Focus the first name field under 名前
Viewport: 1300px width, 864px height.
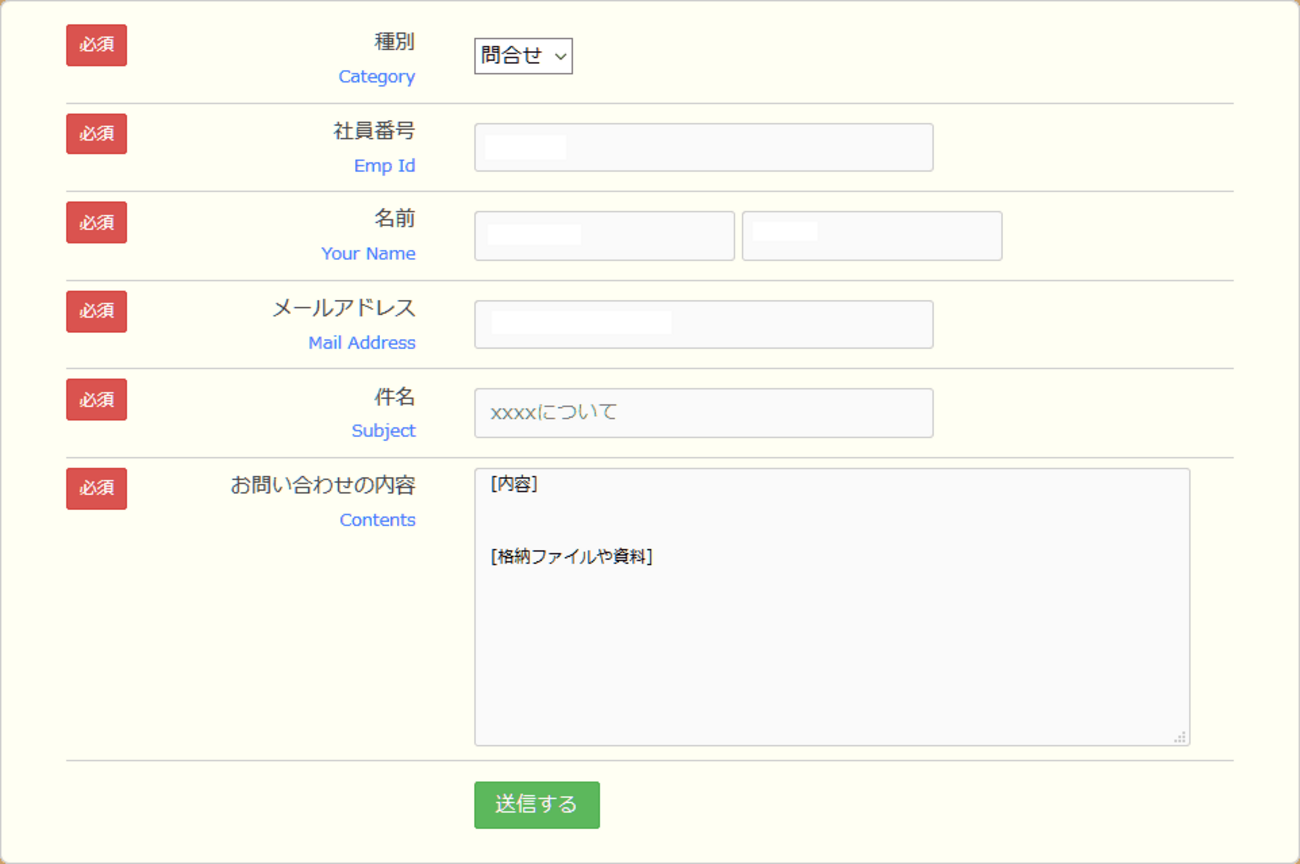click(x=604, y=236)
